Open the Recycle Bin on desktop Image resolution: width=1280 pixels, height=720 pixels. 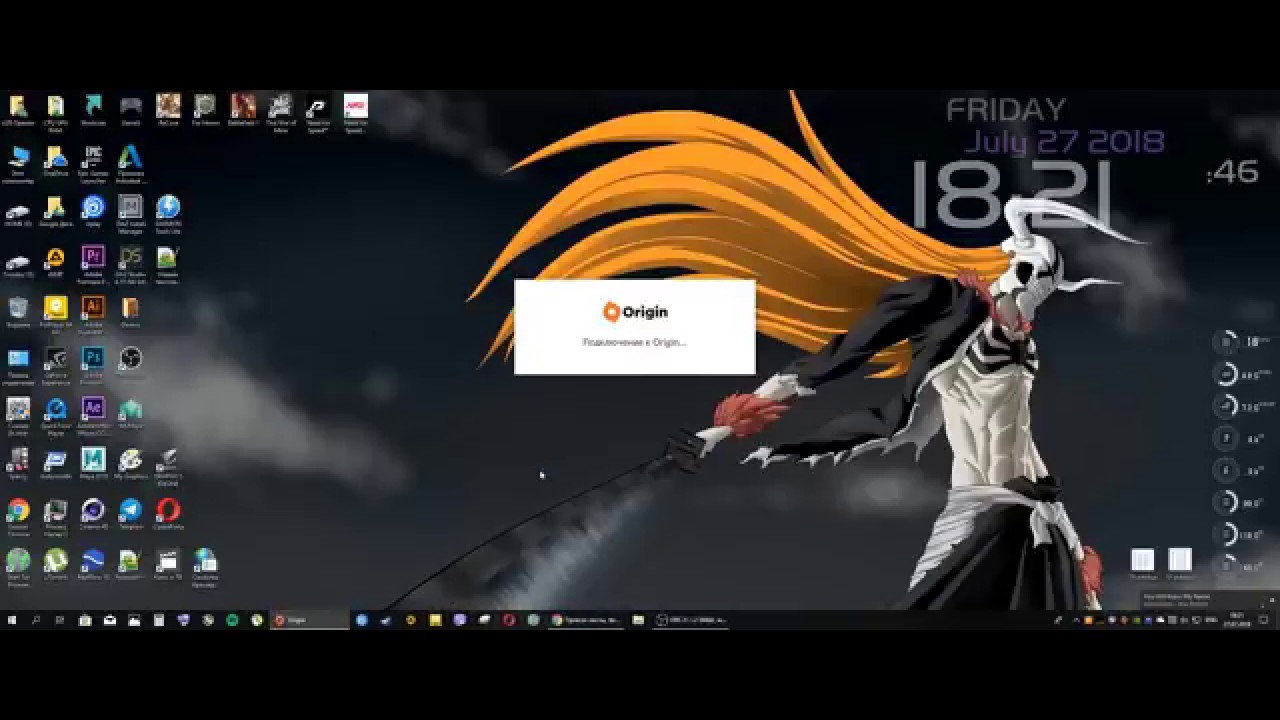point(18,313)
